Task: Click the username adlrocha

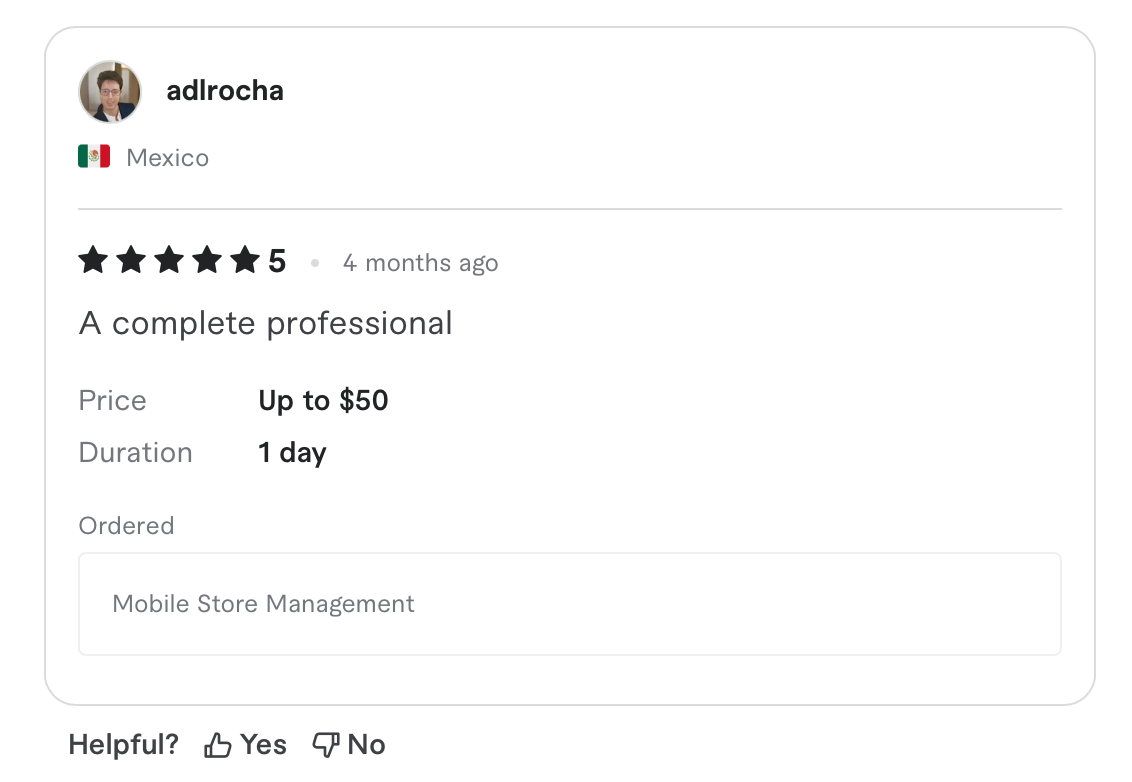Action: tap(225, 91)
